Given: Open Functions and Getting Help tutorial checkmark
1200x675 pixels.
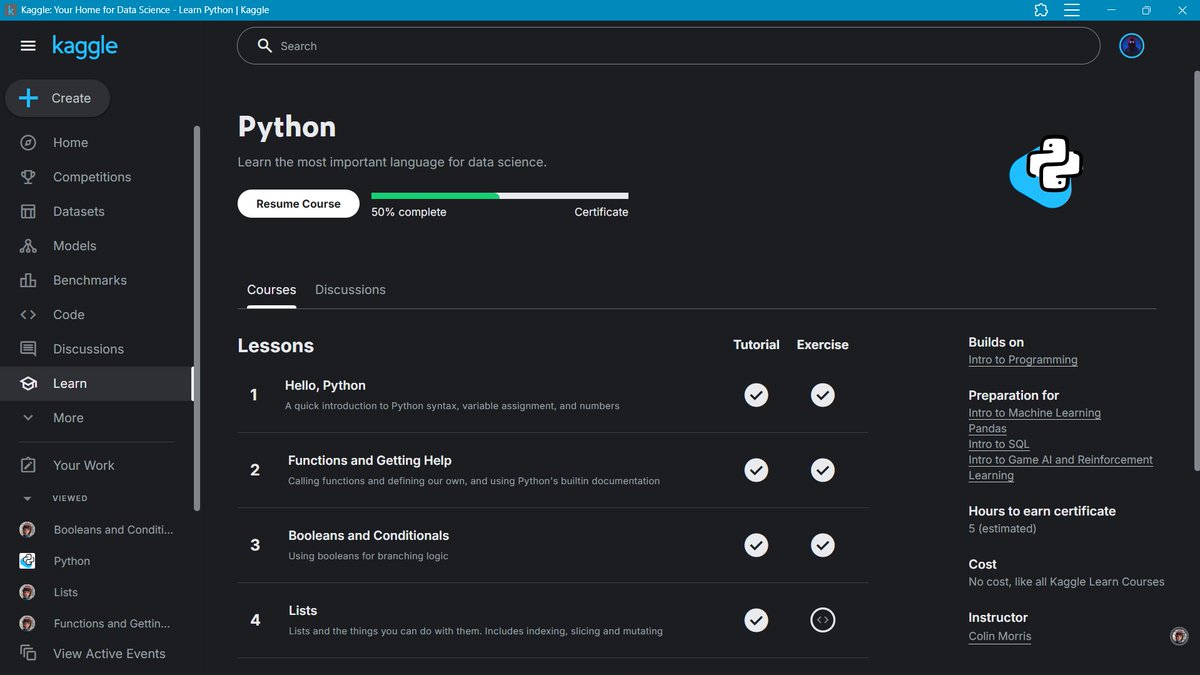Looking at the screenshot, I should [x=756, y=470].
